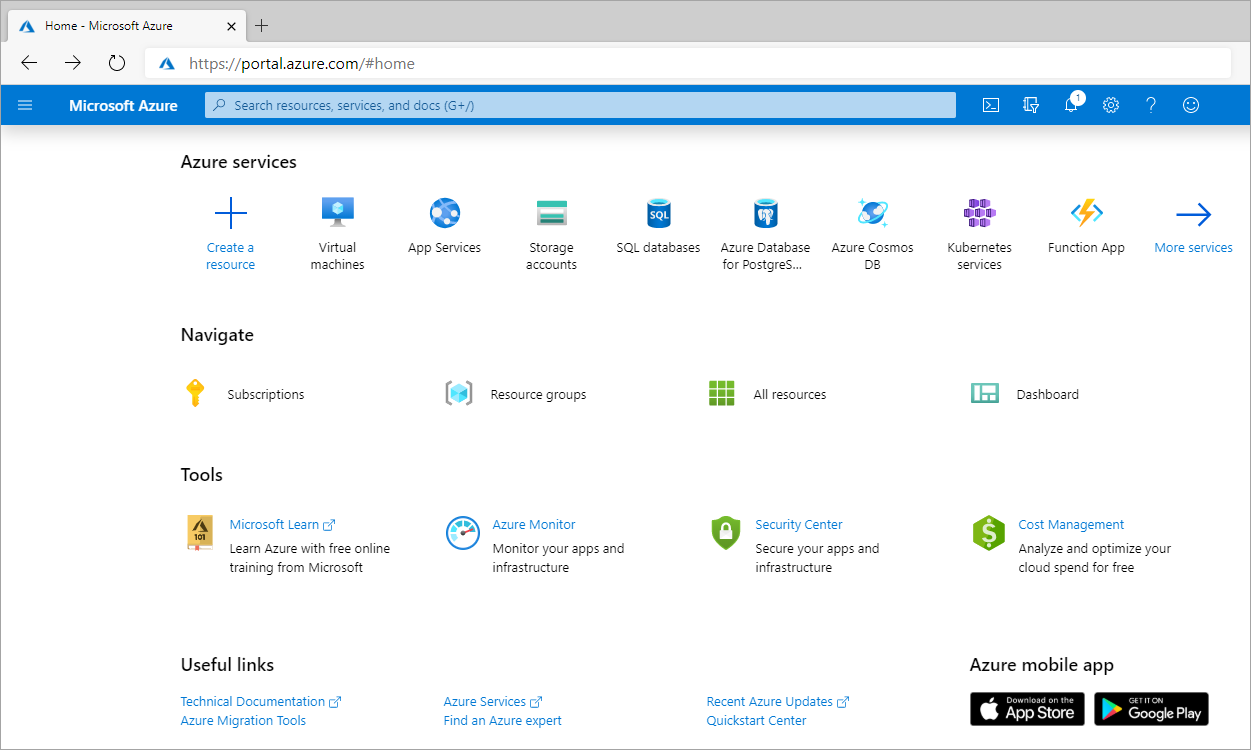
Task: Click inside the search resources field
Action: coord(580,104)
